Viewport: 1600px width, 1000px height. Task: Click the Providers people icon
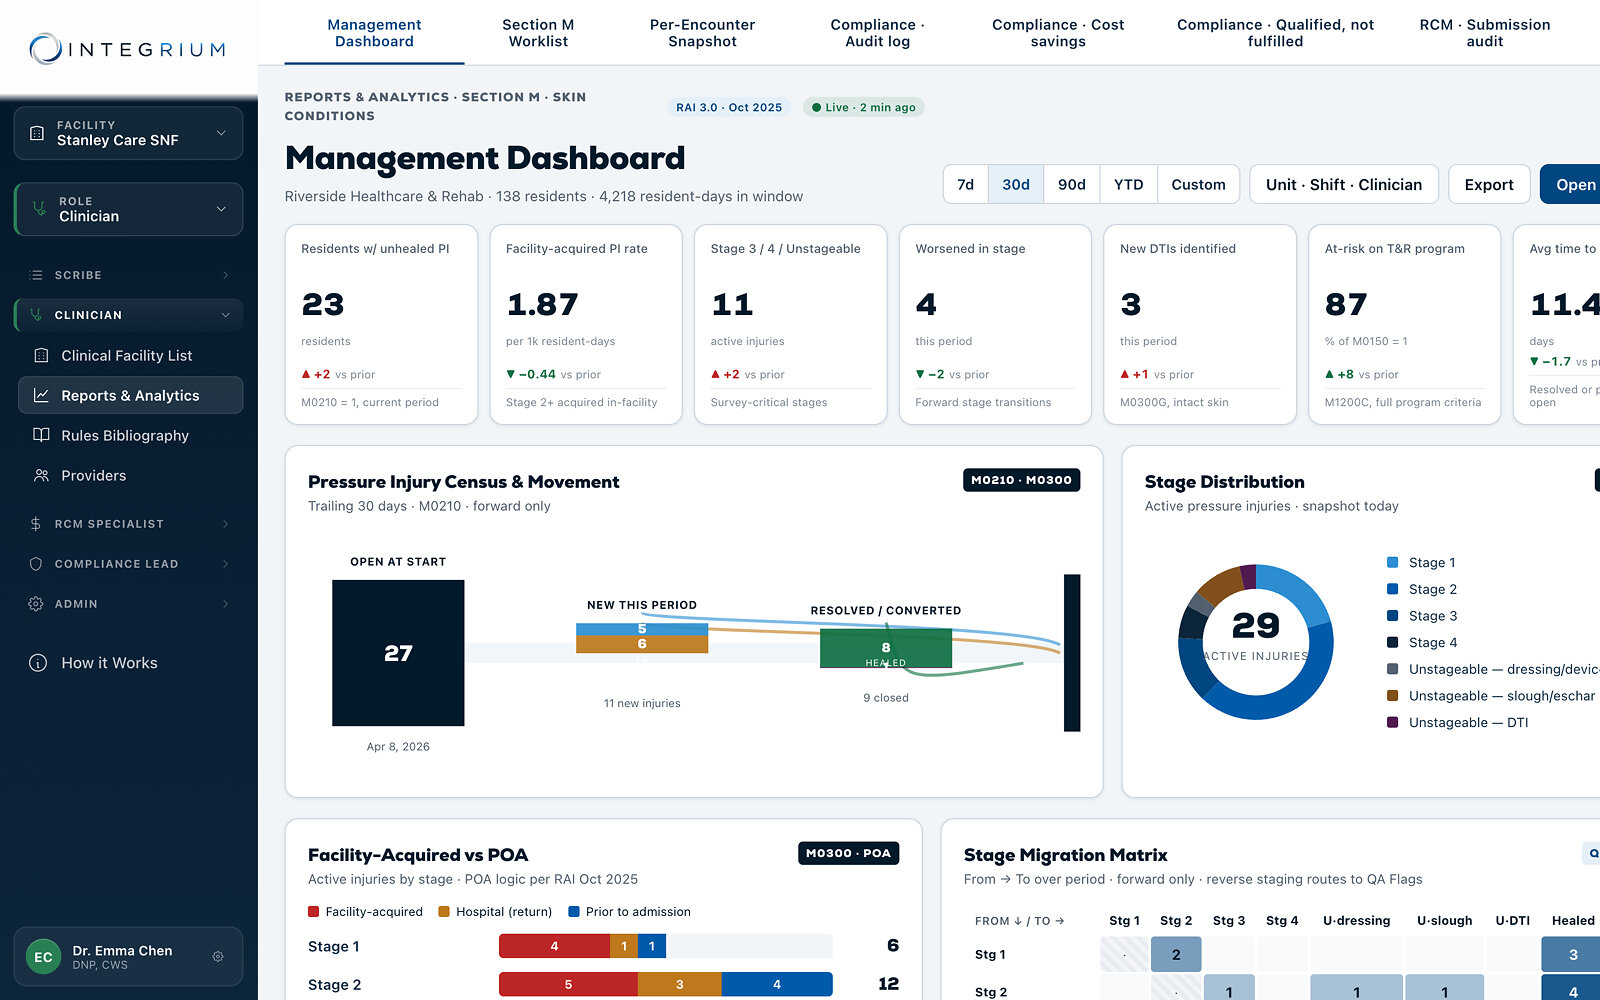click(x=41, y=475)
